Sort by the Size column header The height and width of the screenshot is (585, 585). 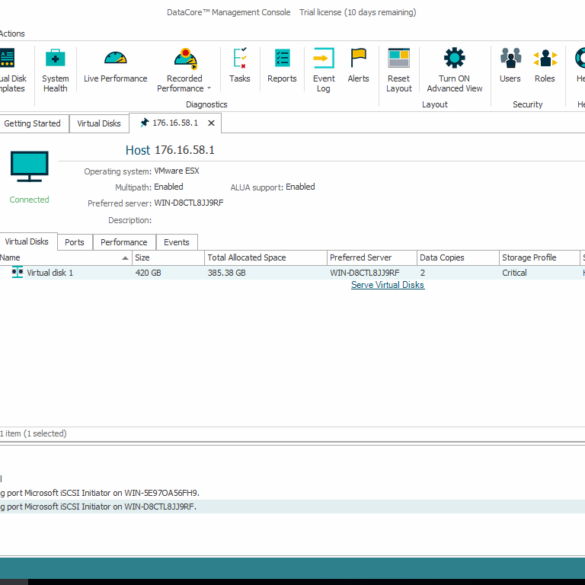click(168, 258)
